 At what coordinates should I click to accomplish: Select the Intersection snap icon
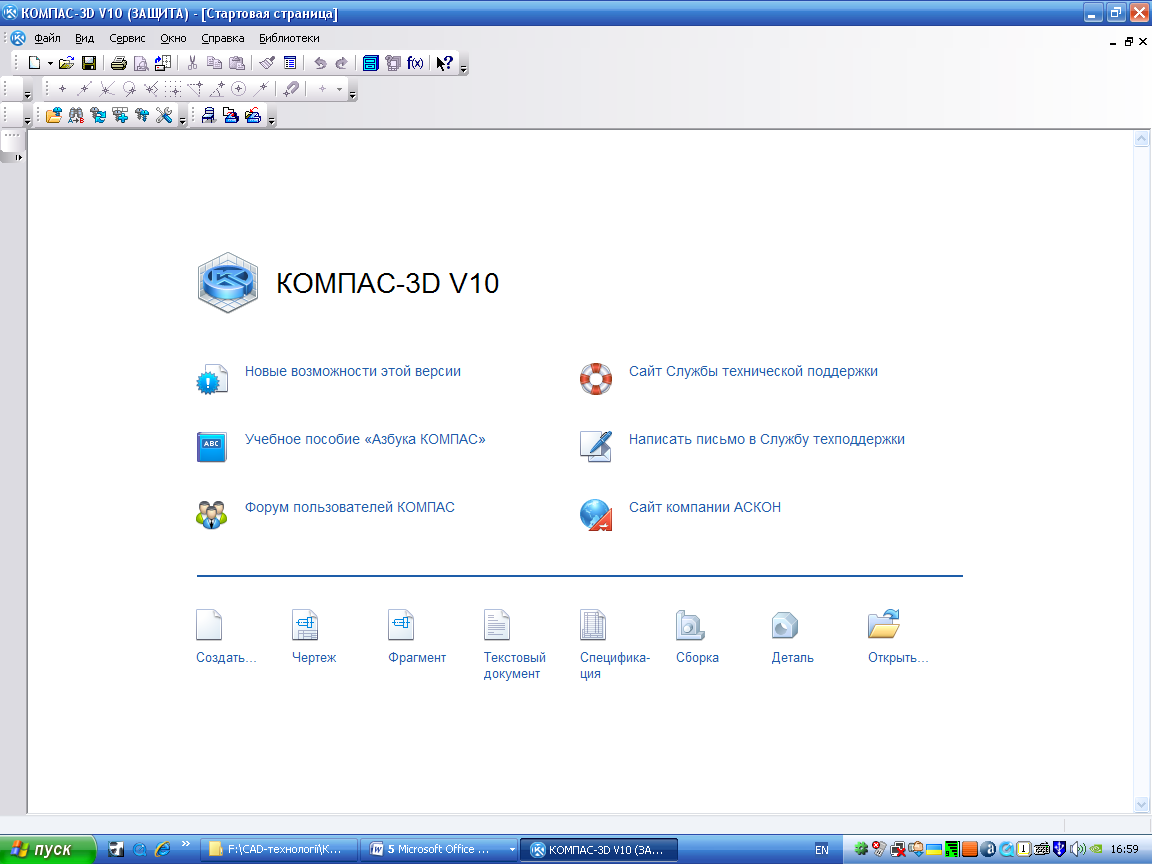click(107, 89)
